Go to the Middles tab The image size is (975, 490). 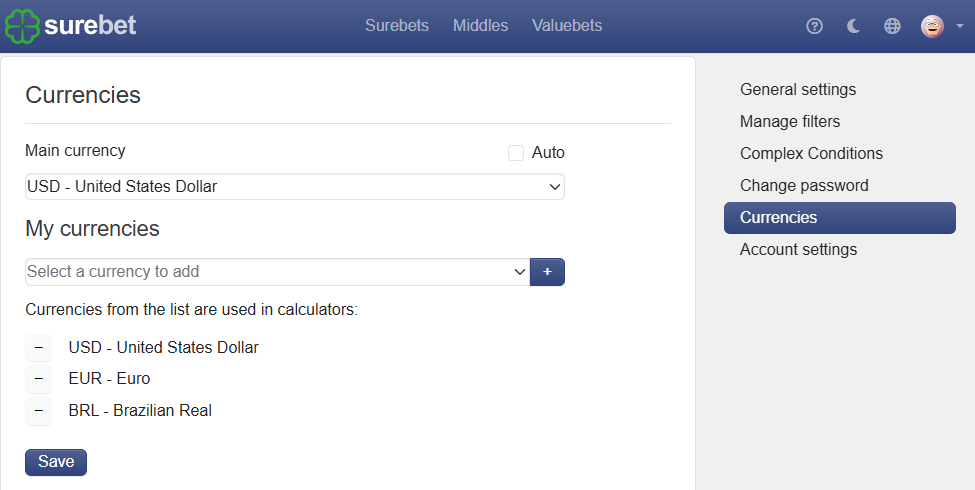(480, 25)
